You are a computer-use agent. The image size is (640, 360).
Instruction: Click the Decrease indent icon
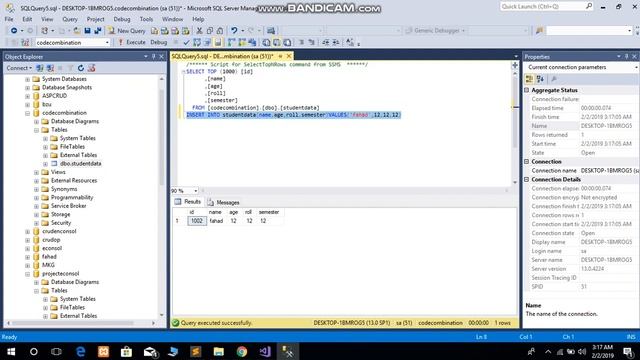326,42
